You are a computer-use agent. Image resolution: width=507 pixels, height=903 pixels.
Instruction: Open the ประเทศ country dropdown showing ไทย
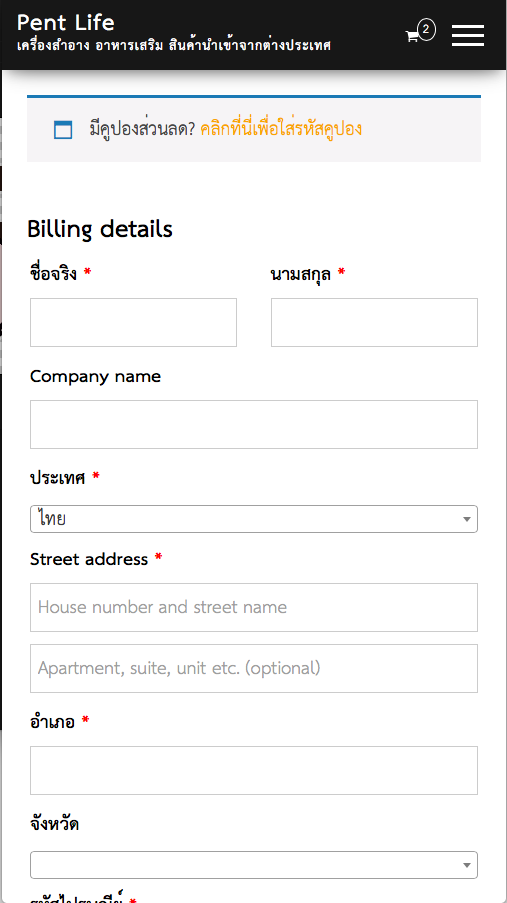click(254, 519)
